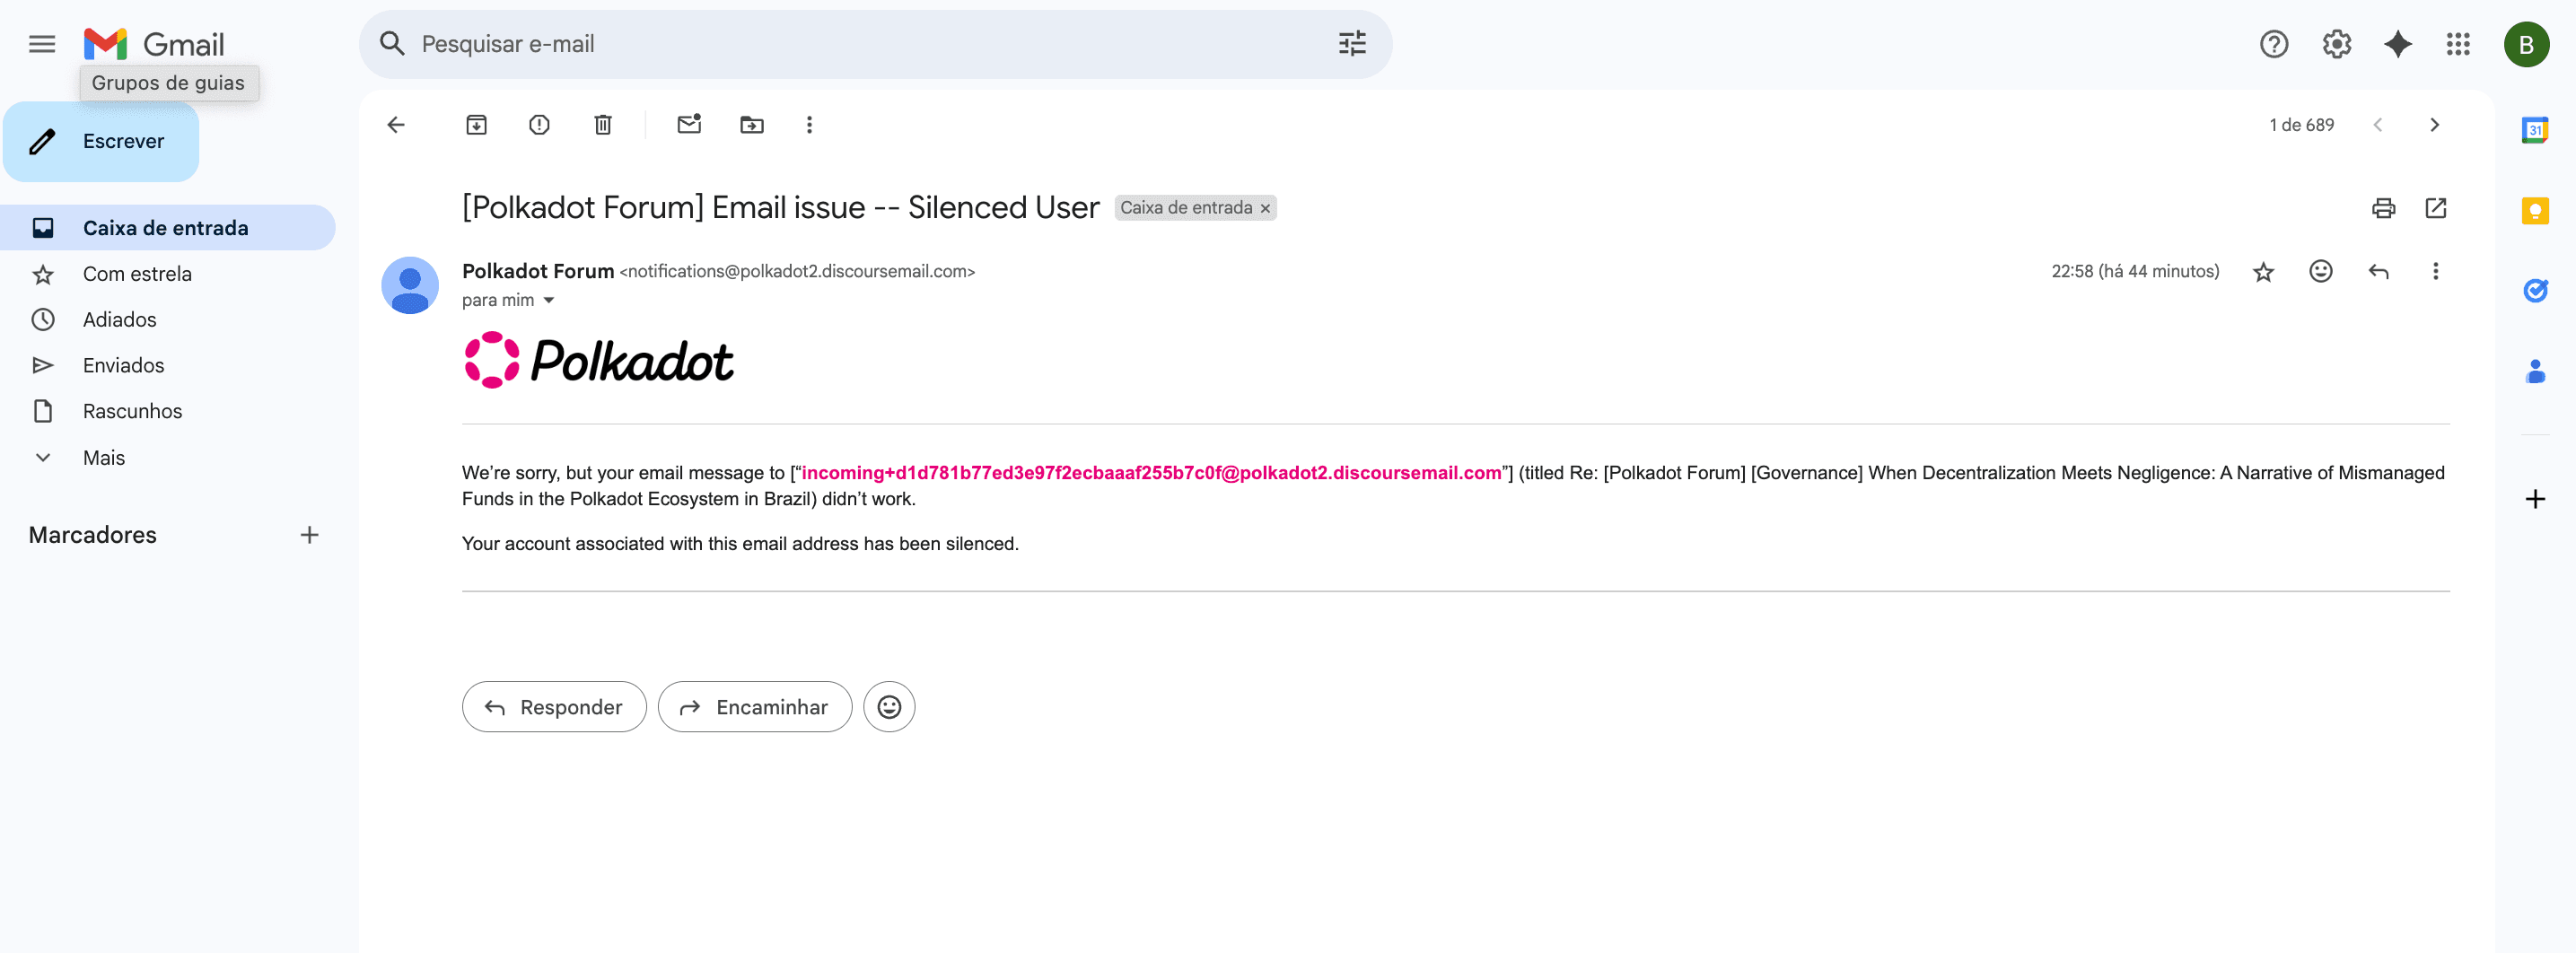Open the Enviados folder
This screenshot has height=953, width=2576.
tap(123, 365)
